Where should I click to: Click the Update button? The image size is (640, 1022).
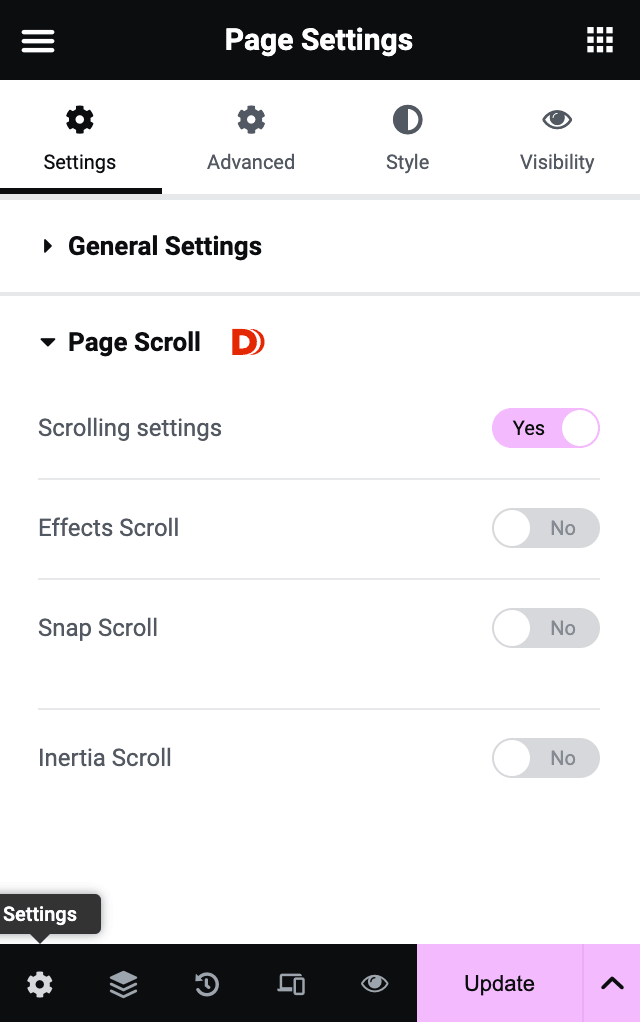click(x=499, y=983)
